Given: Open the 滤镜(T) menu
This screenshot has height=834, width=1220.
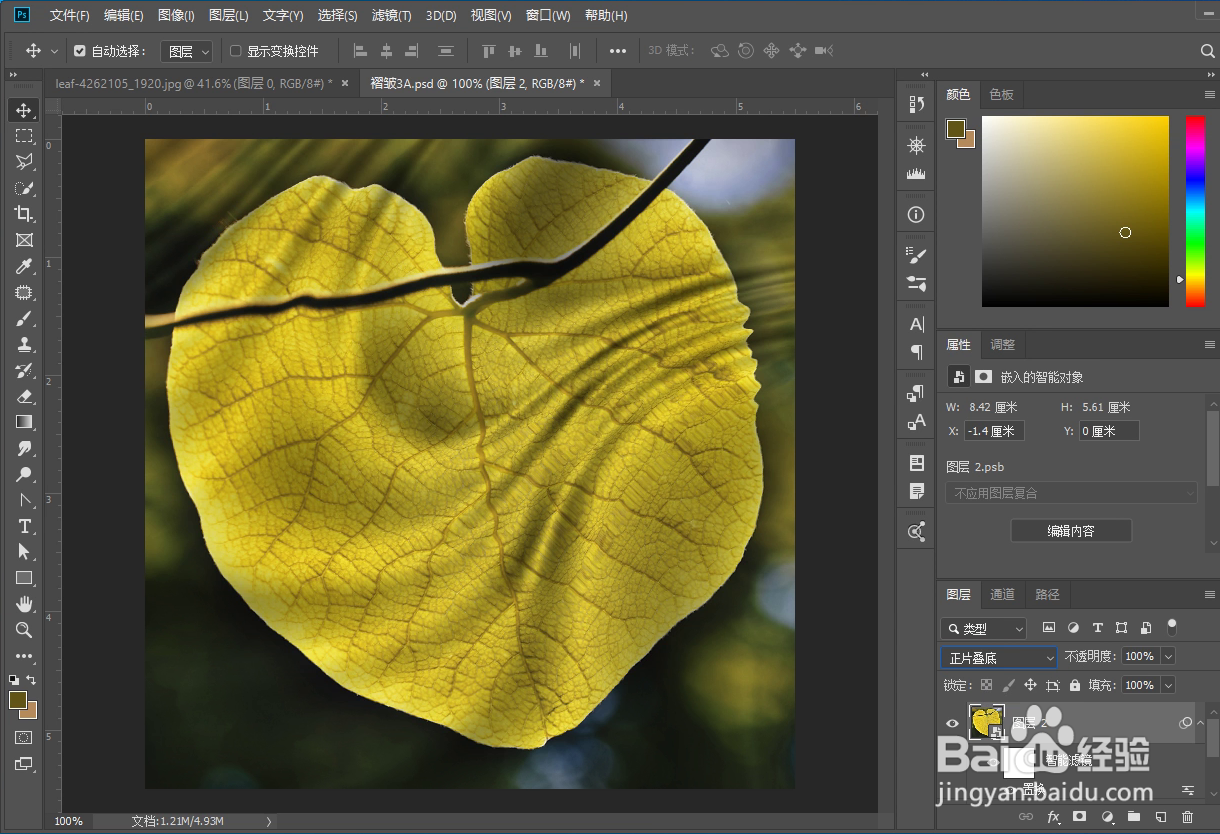Looking at the screenshot, I should (x=391, y=15).
